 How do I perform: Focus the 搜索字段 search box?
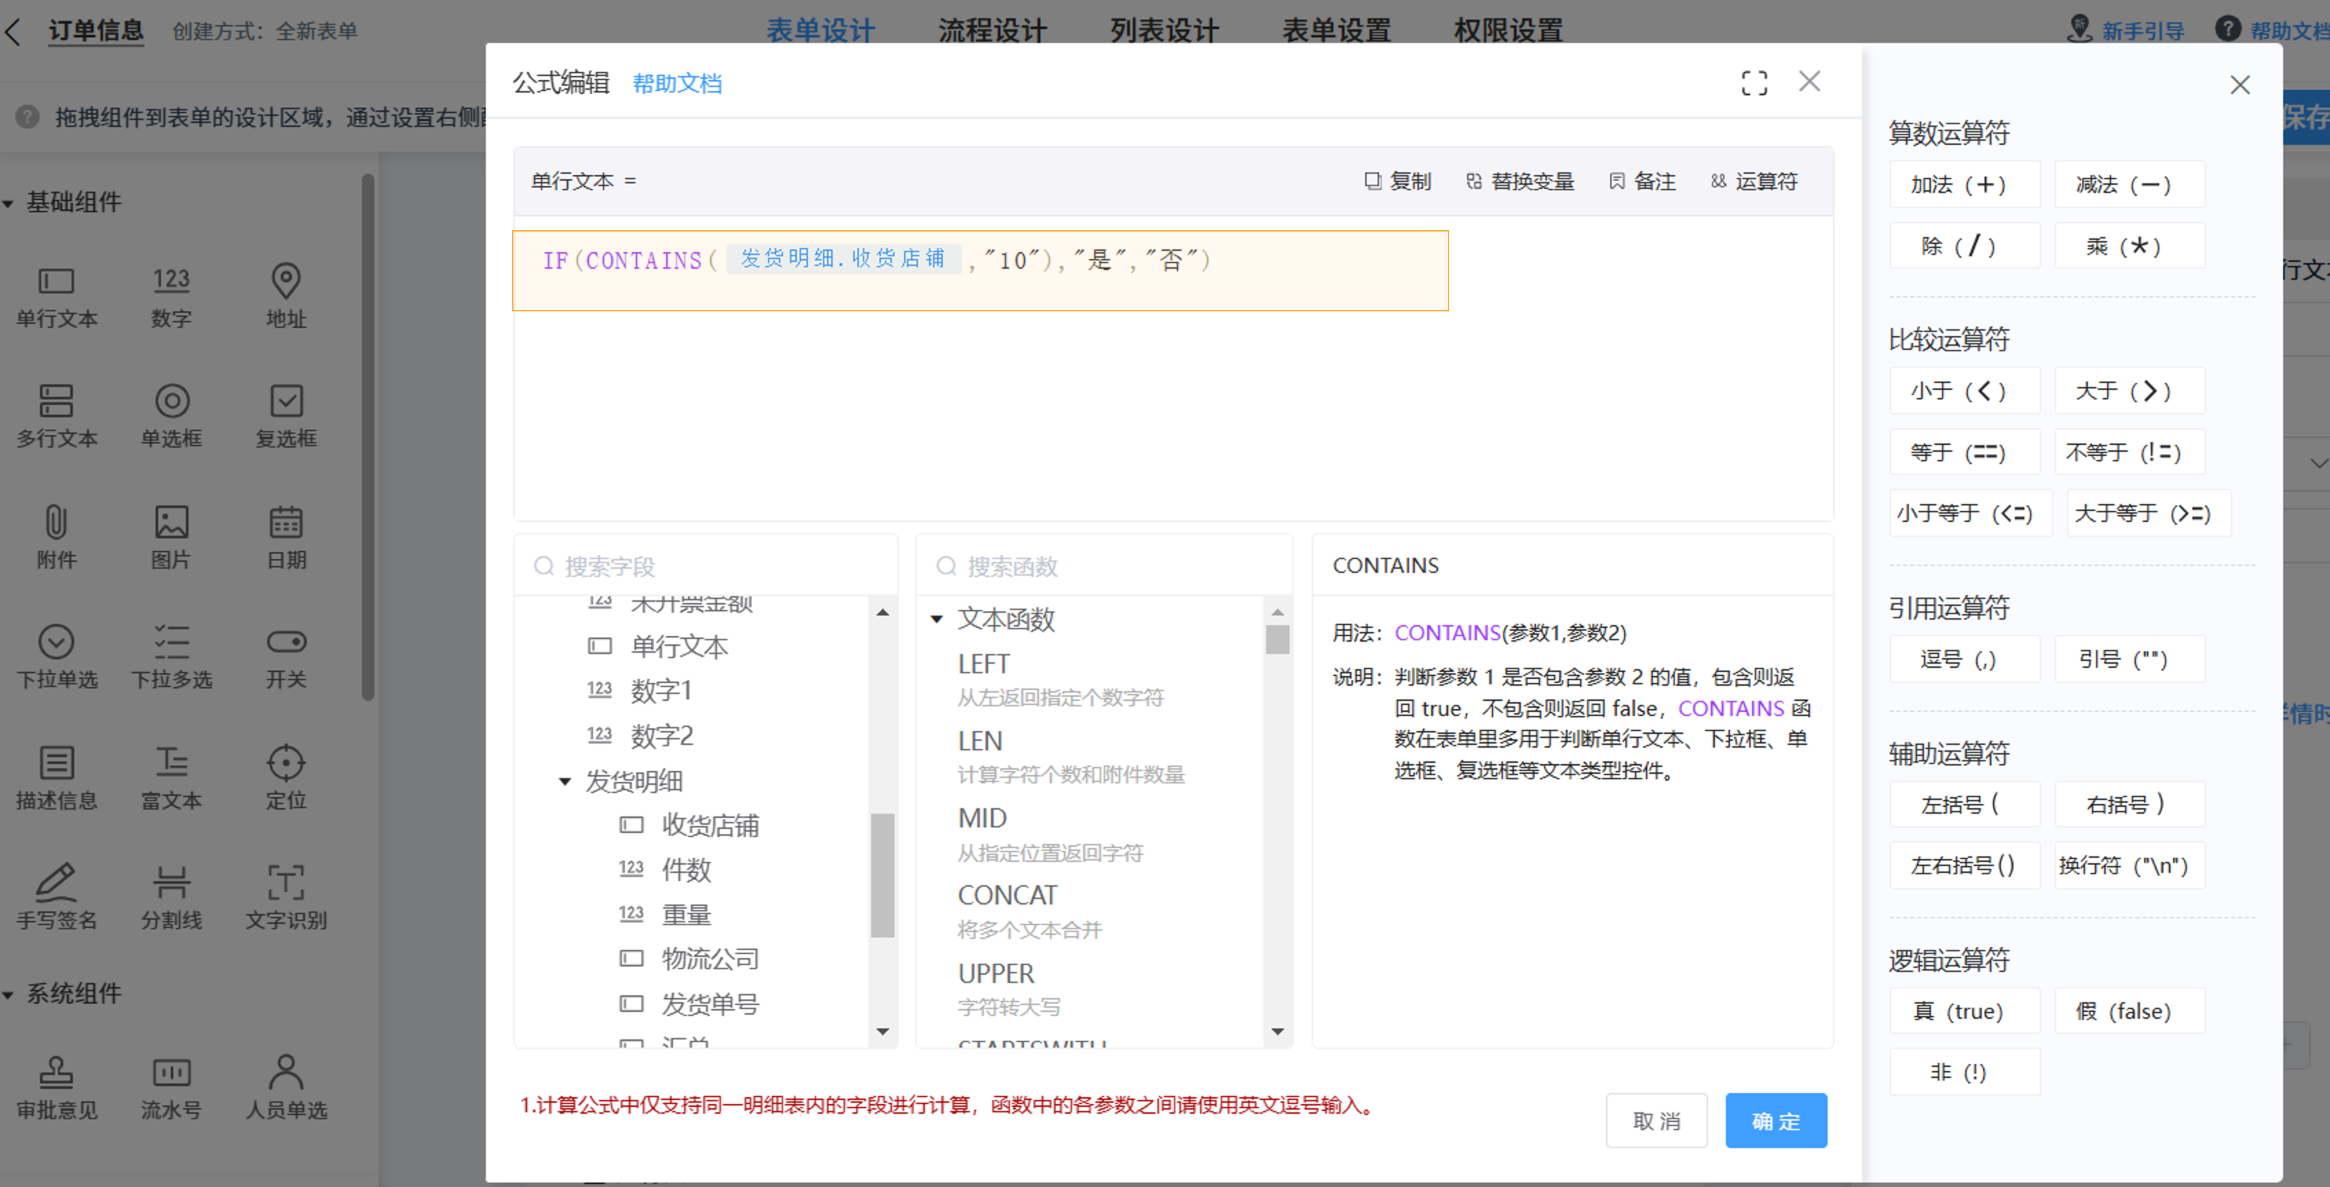[706, 566]
